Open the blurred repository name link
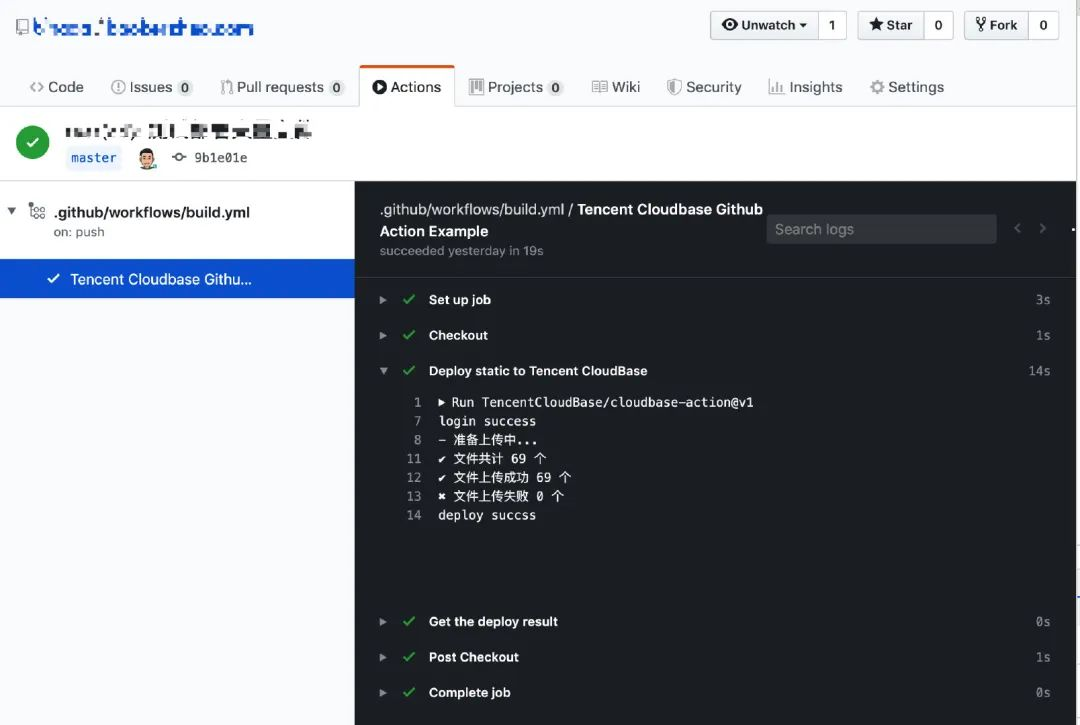Viewport: 1080px width, 725px height. tap(143, 28)
